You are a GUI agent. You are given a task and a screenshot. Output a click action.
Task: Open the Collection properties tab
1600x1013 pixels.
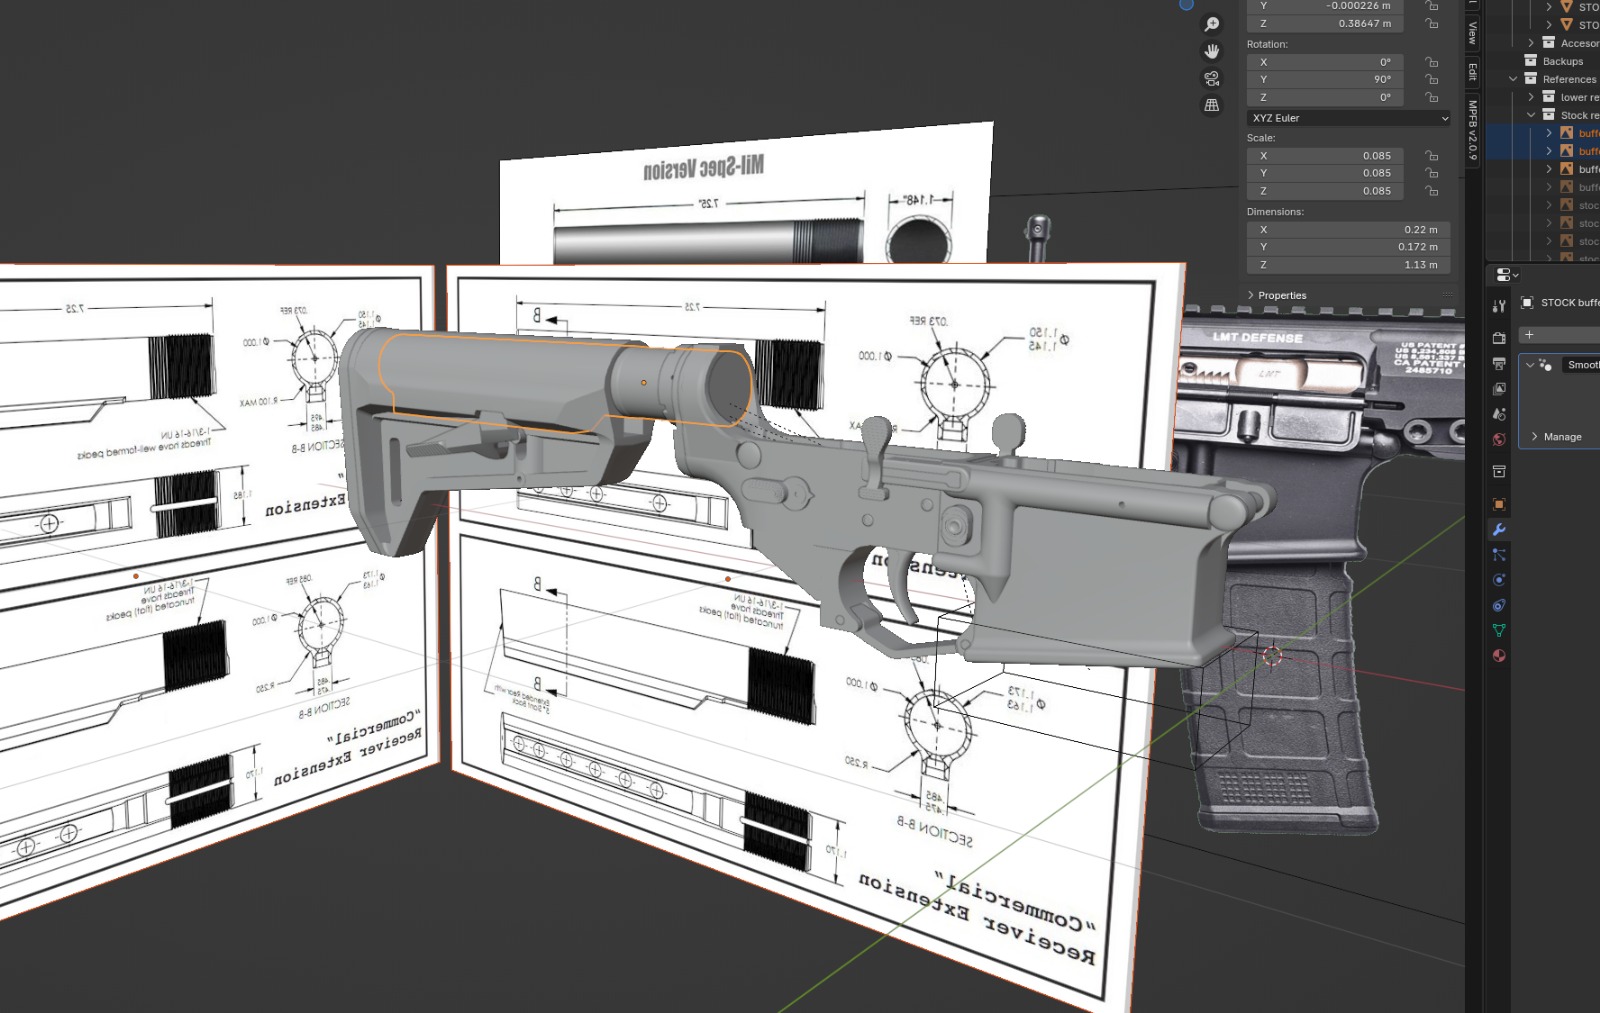pyautogui.click(x=1499, y=471)
